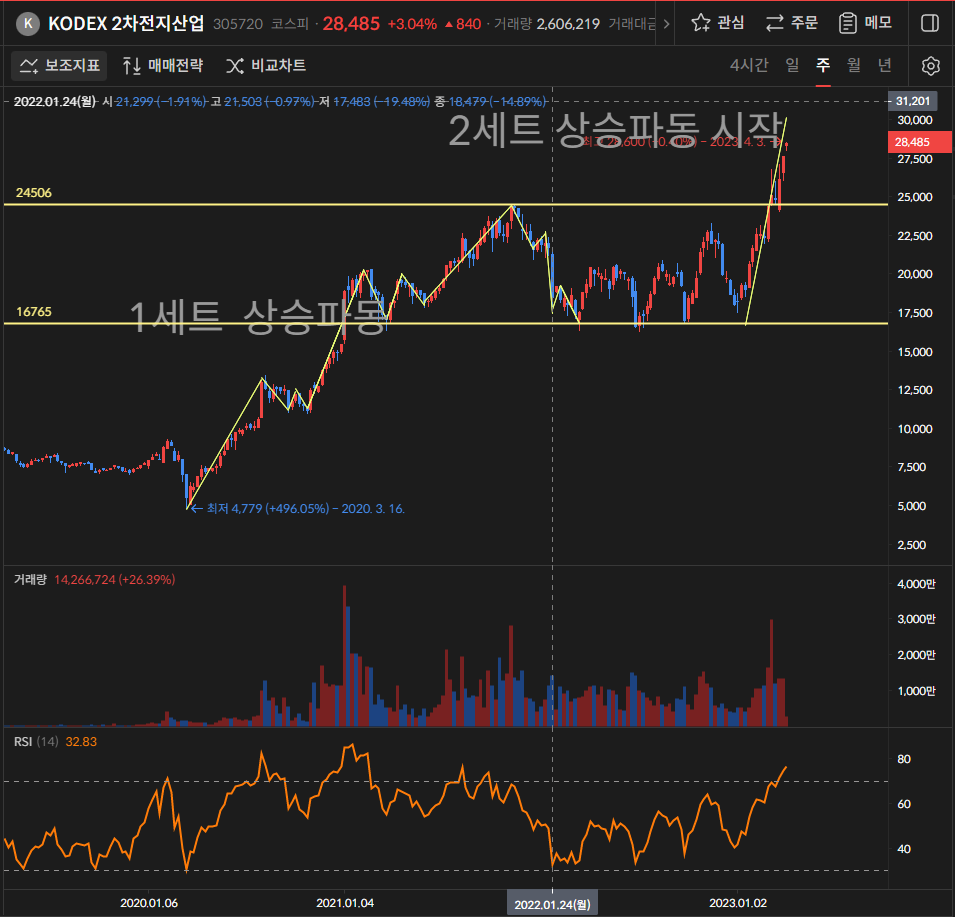Switch chart to 일 daily interval

(792, 65)
